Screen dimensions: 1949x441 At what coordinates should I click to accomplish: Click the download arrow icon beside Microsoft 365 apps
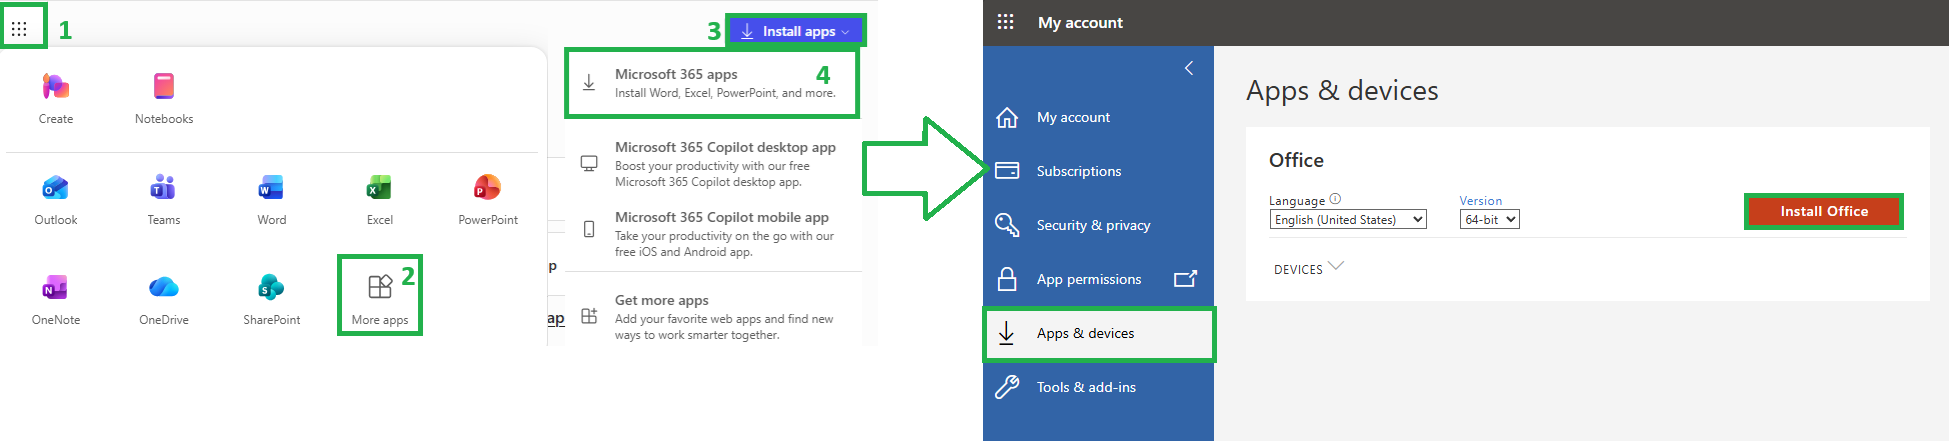click(x=590, y=83)
